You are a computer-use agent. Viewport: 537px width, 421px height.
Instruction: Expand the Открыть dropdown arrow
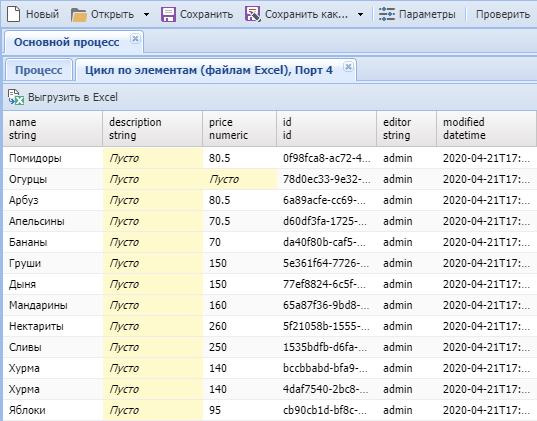coord(146,15)
